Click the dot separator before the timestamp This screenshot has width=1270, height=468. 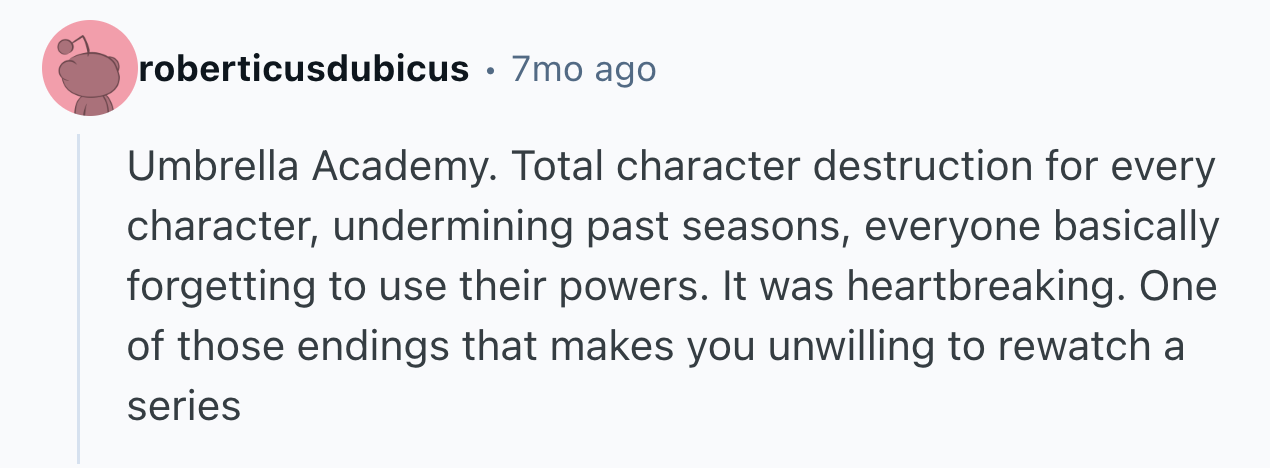(490, 71)
